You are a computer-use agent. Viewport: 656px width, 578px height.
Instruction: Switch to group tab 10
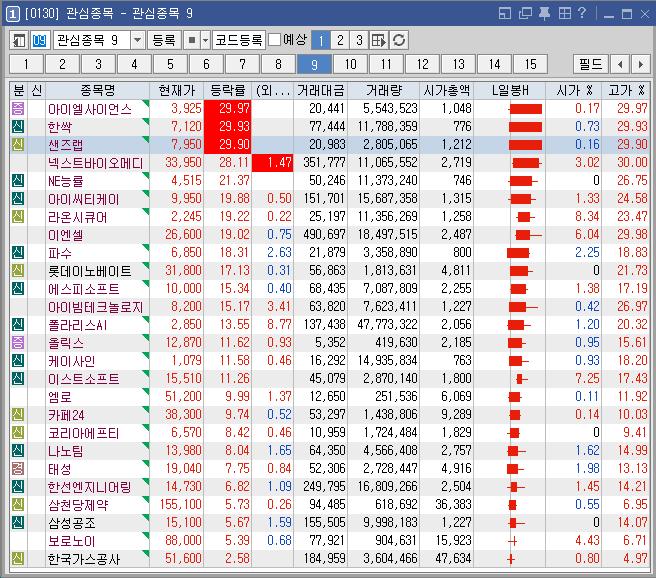(351, 64)
